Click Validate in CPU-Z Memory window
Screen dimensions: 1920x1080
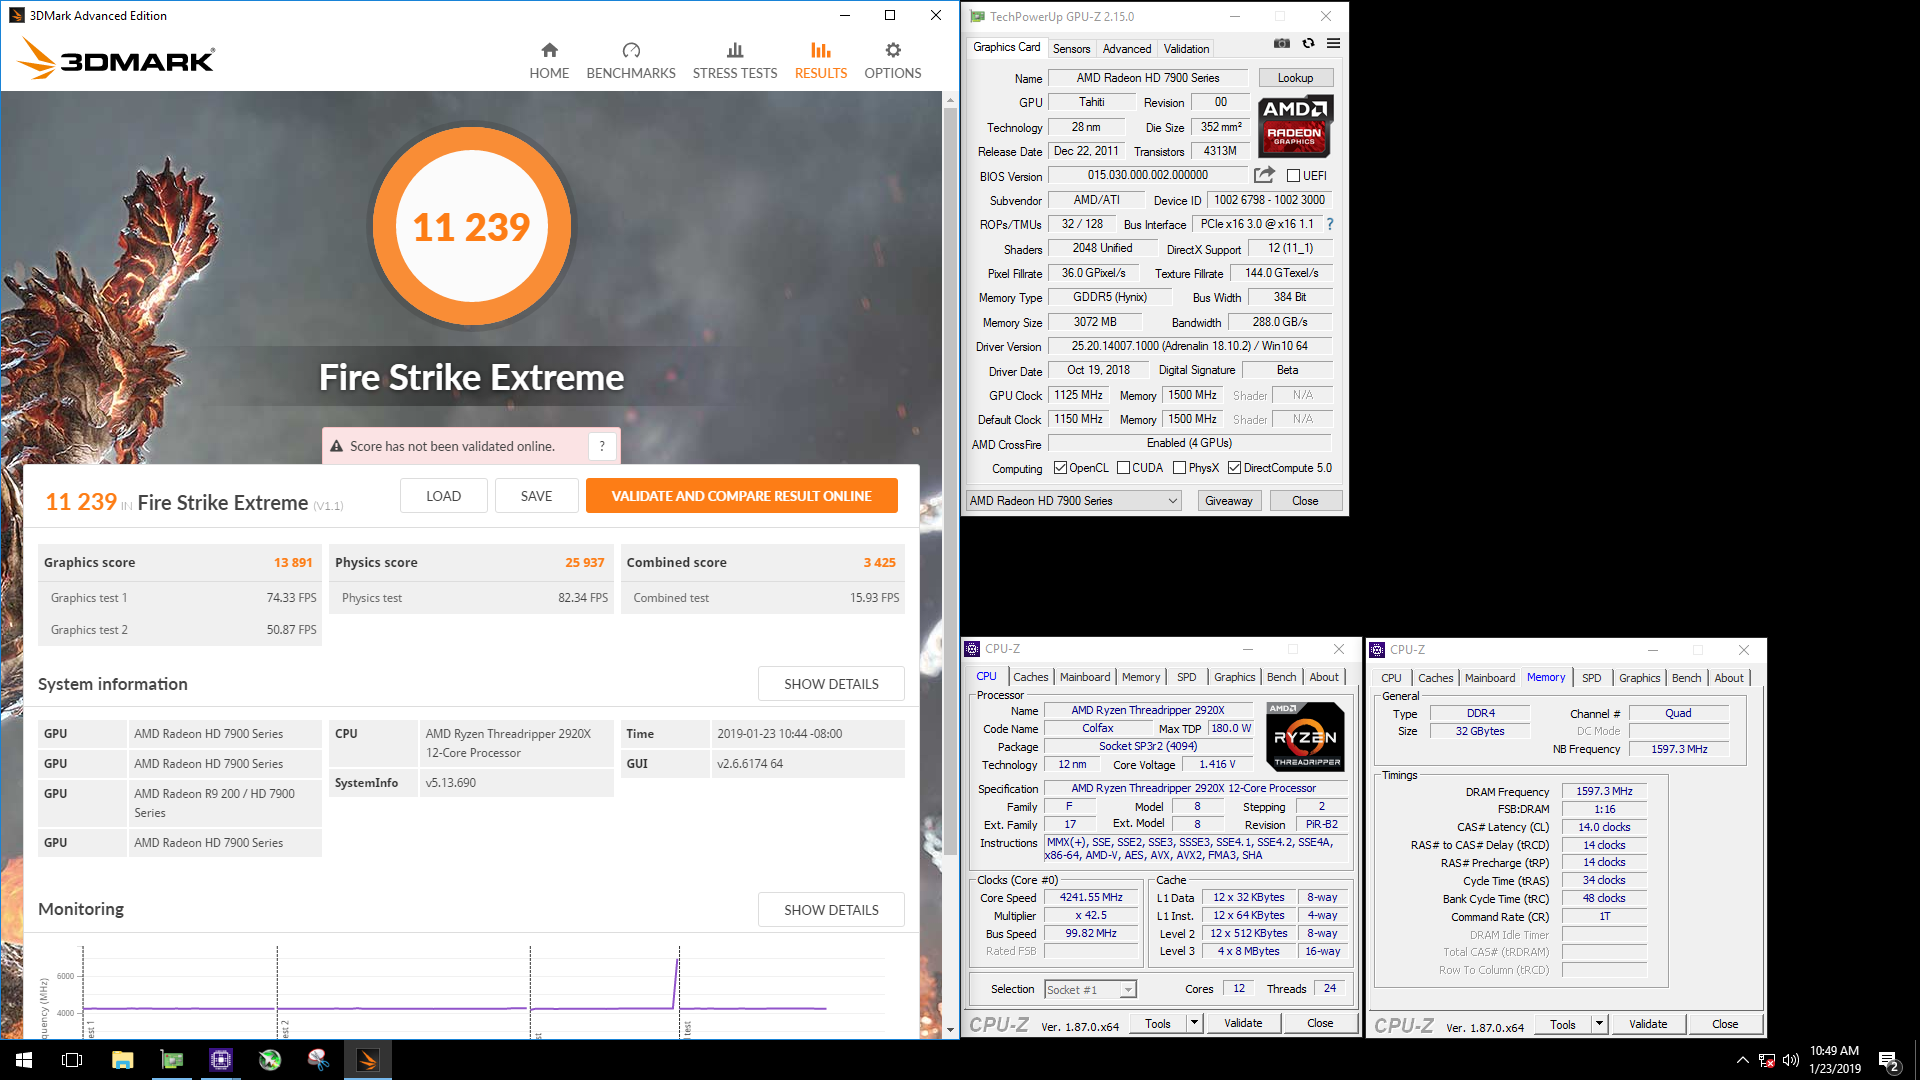[1647, 1024]
